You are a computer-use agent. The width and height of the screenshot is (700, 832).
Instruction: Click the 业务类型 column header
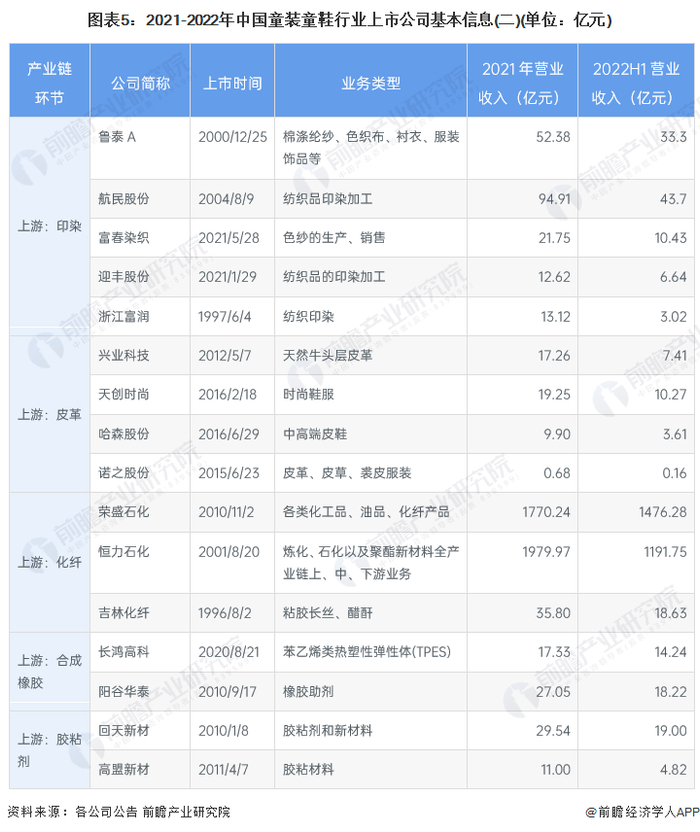tap(370, 81)
